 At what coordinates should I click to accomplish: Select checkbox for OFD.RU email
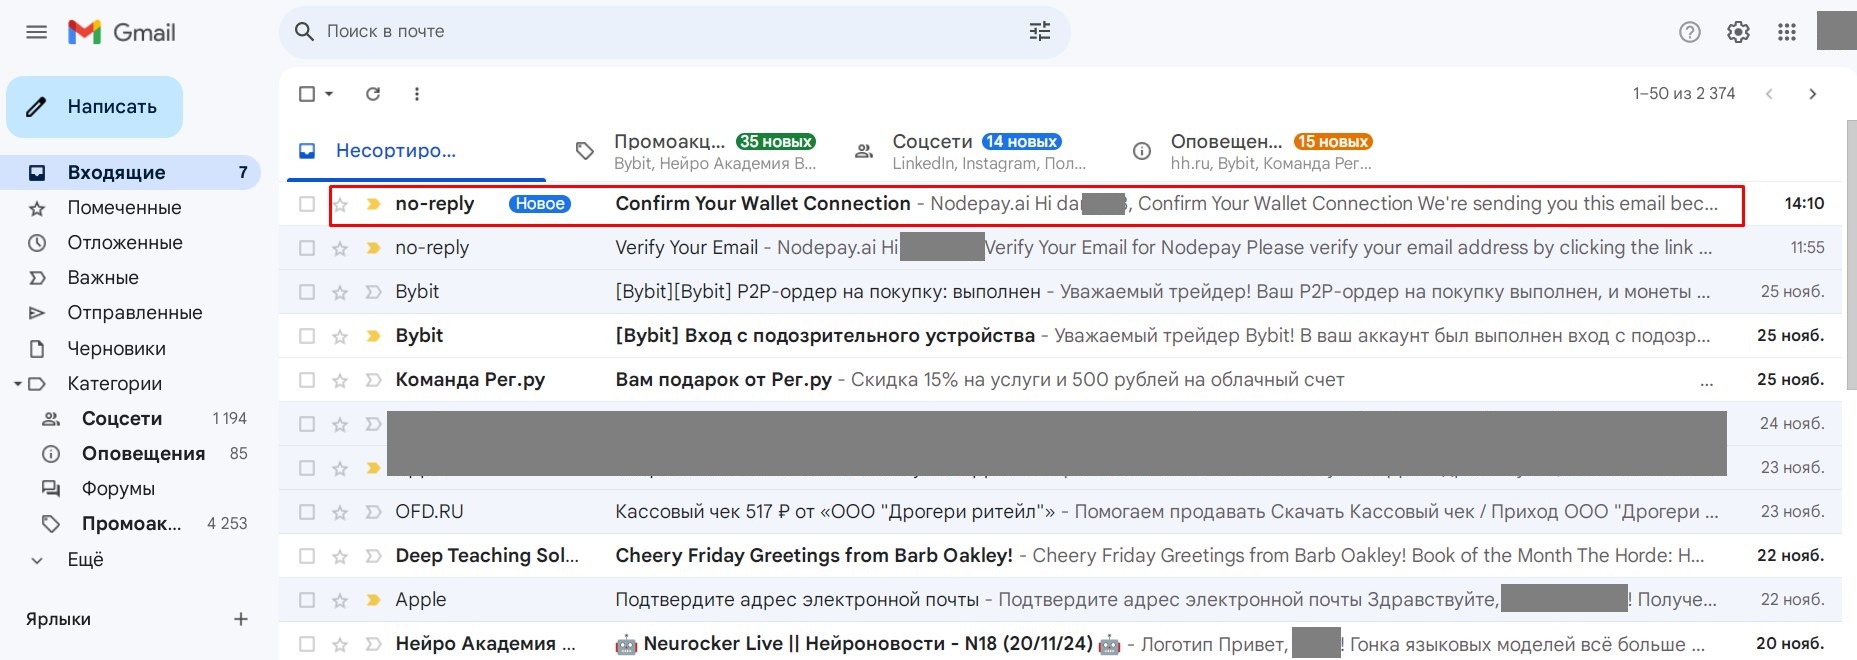[307, 512]
